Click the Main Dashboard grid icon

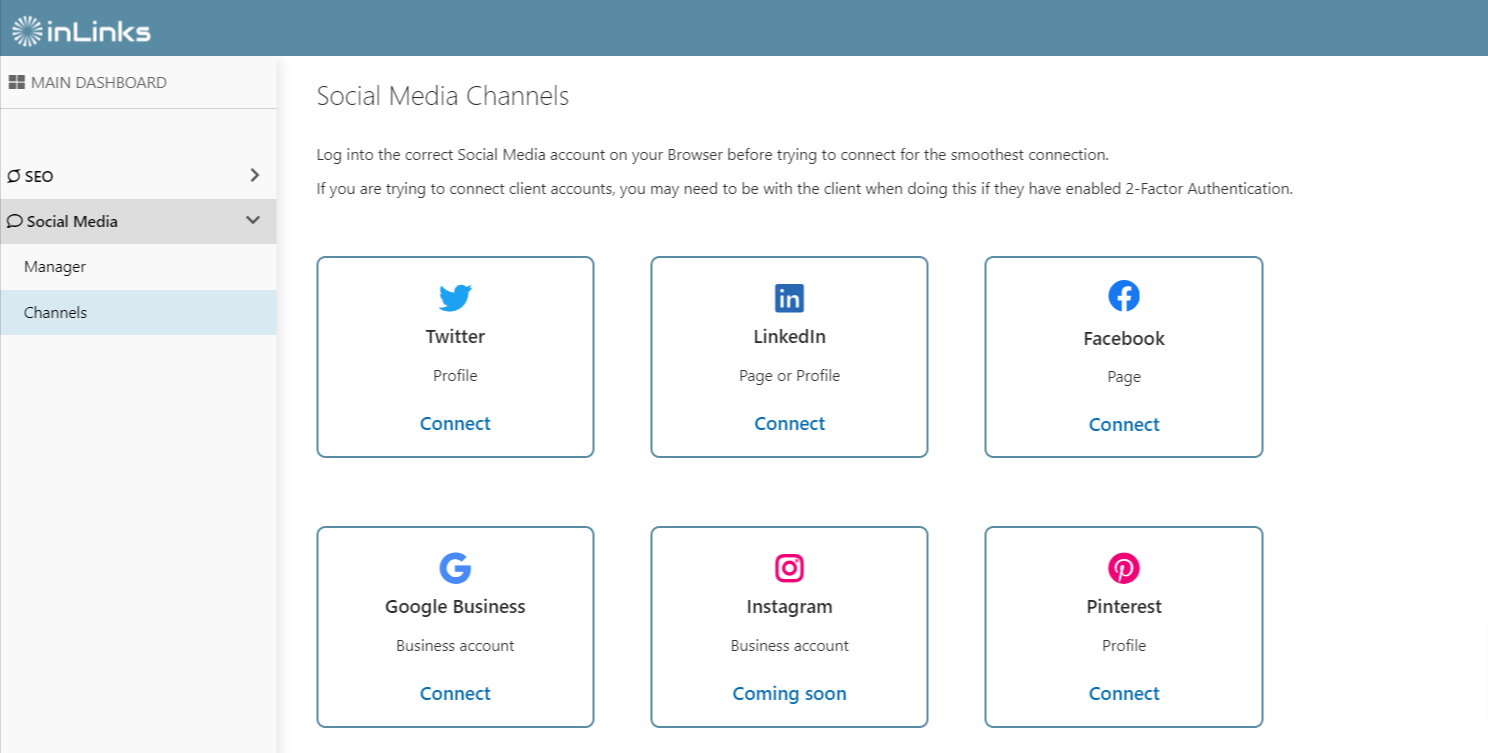[16, 82]
